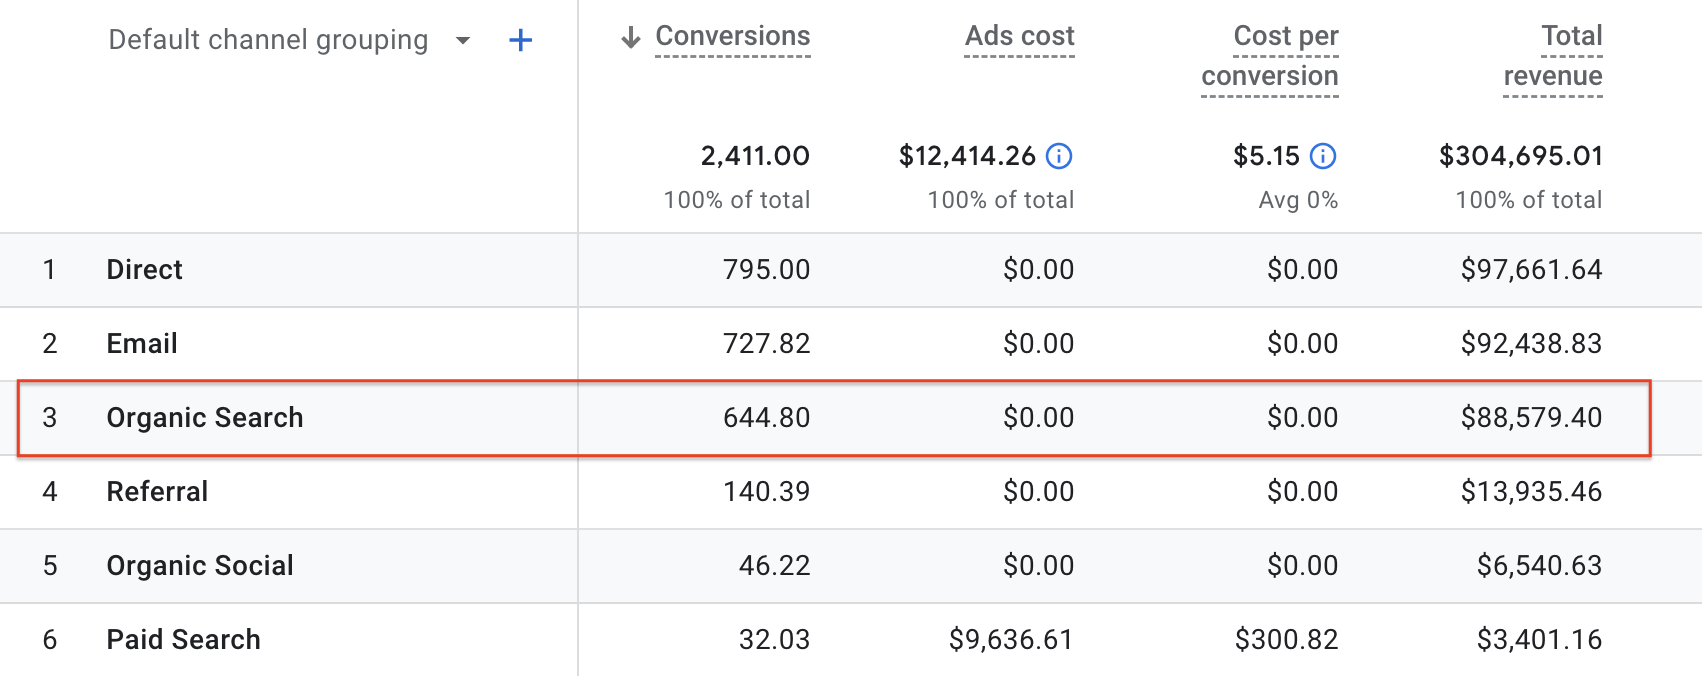Sort by the Ads cost column header
Screen dimensions: 1702x676
[x=1019, y=37]
